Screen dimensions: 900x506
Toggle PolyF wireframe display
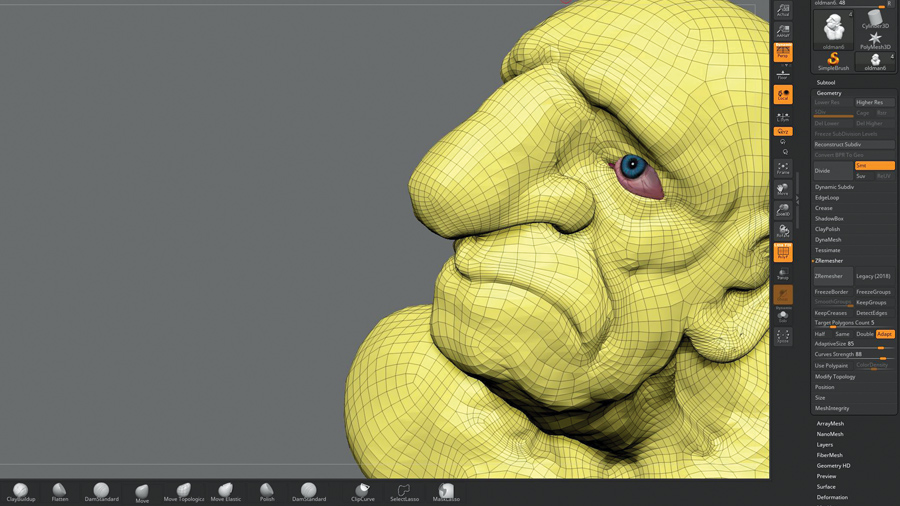[783, 252]
